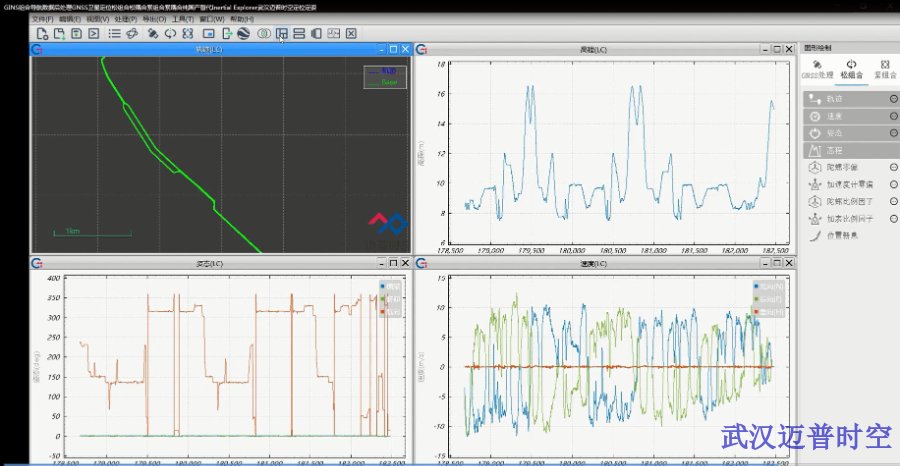Click the minus circle beside 轨迹
This screenshot has width=900, height=466.
(892, 99)
